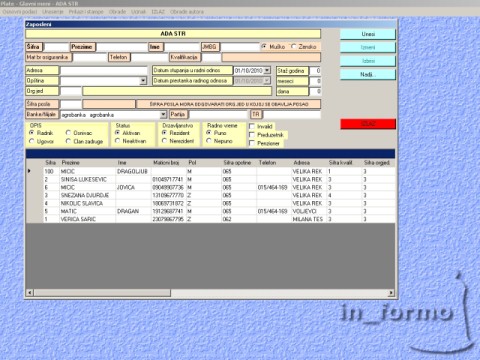This screenshot has height=360, width=480.
Task: Open the Osnovni podaci menu
Action: (20, 12)
